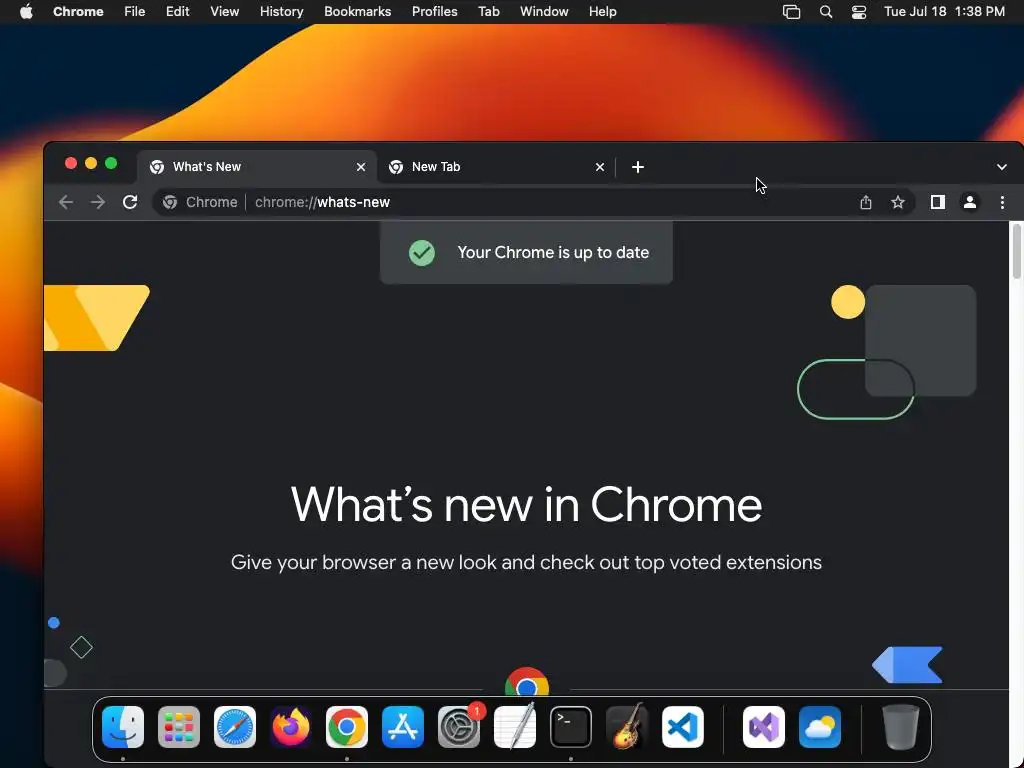Viewport: 1024px width, 768px height.
Task: Open the Window menu
Action: tap(544, 12)
